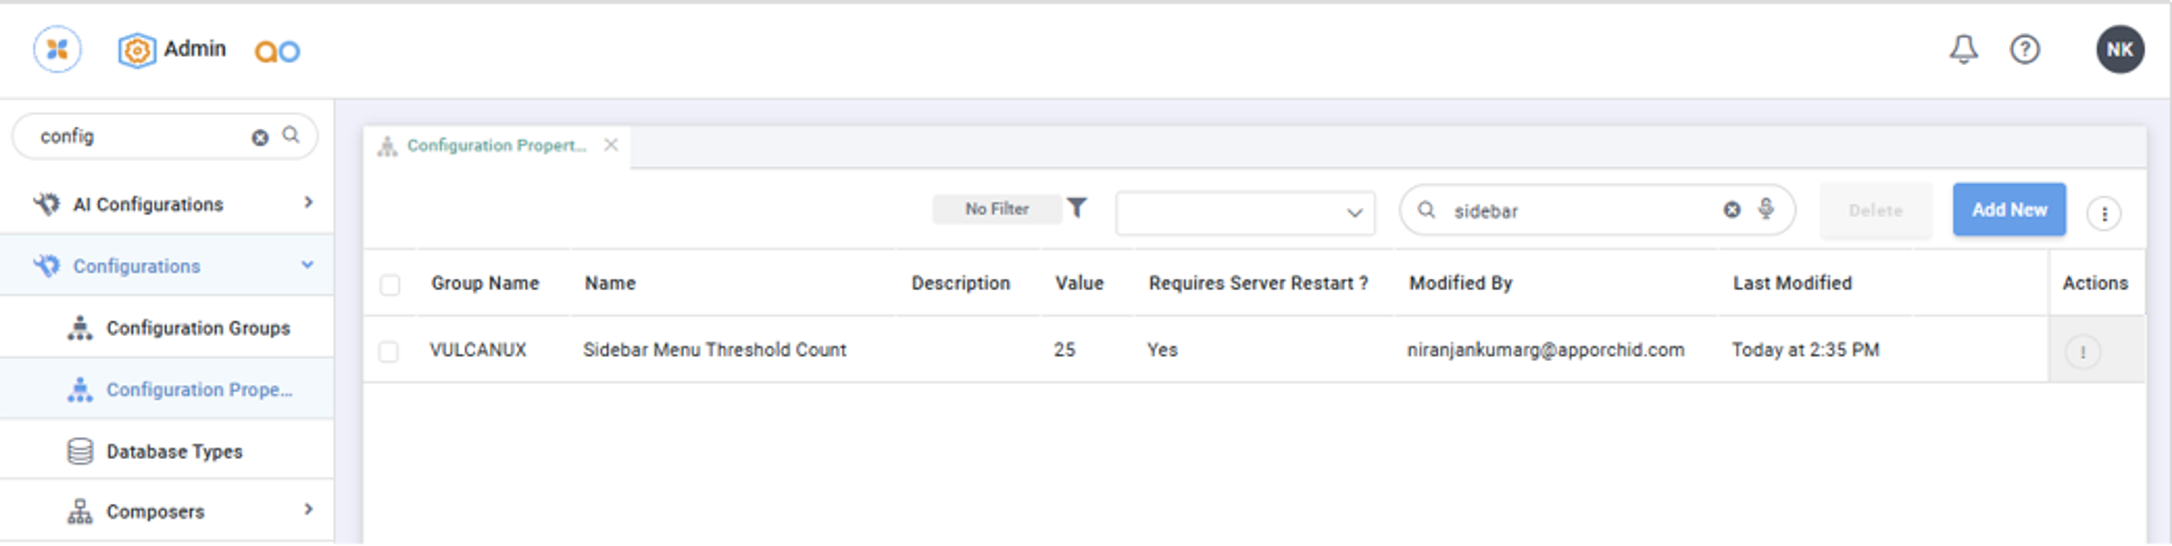Screen dimensions: 2172x546
Task: Expand the Composers submenu chevron
Action: click(x=308, y=510)
